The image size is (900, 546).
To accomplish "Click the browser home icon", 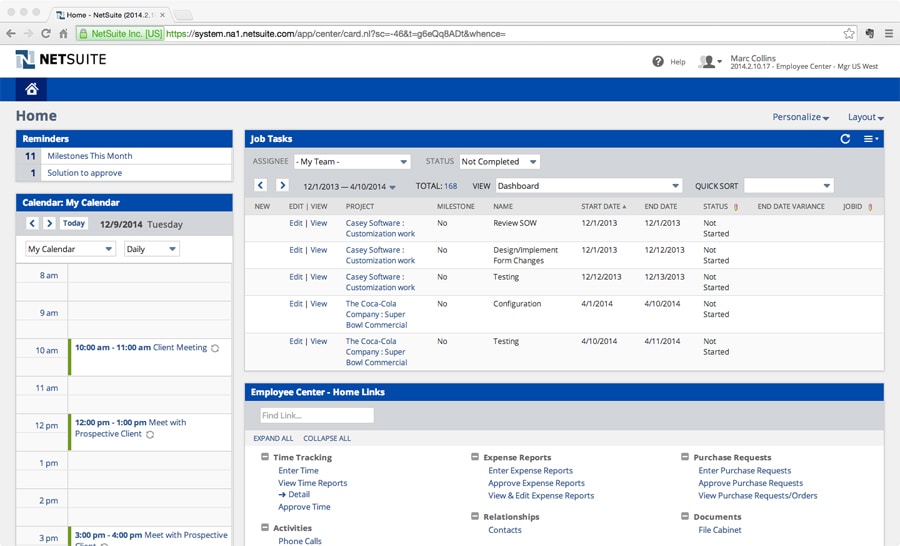I will [x=63, y=33].
